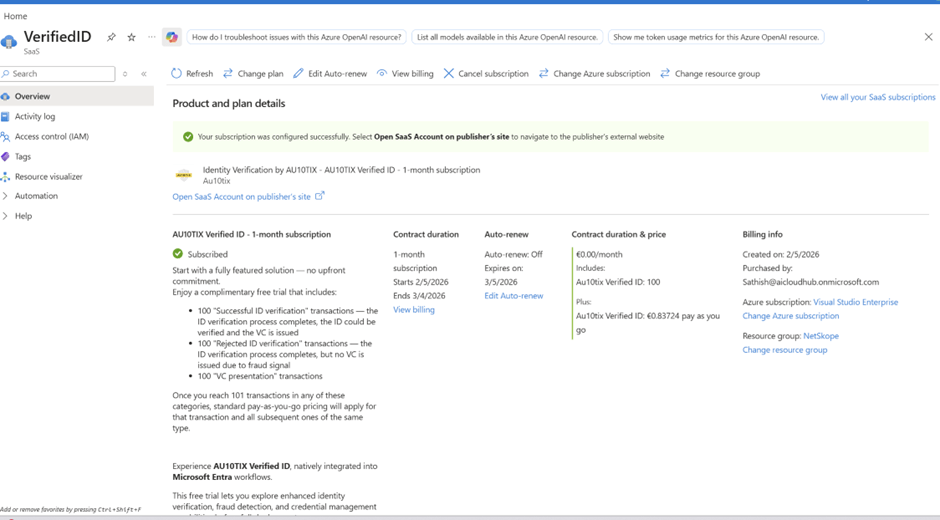Mark VerifiedID as a favorite with the star
Screen dimensions: 940x520
point(131,37)
